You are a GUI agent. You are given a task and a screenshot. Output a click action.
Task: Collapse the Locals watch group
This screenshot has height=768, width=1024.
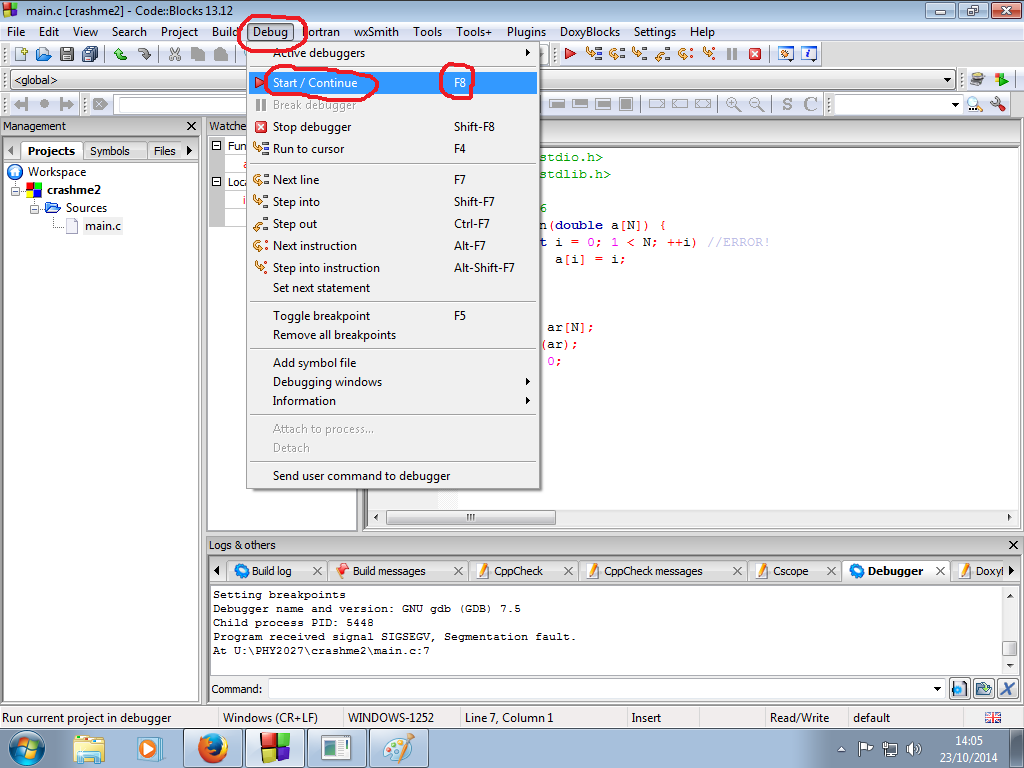point(217,182)
